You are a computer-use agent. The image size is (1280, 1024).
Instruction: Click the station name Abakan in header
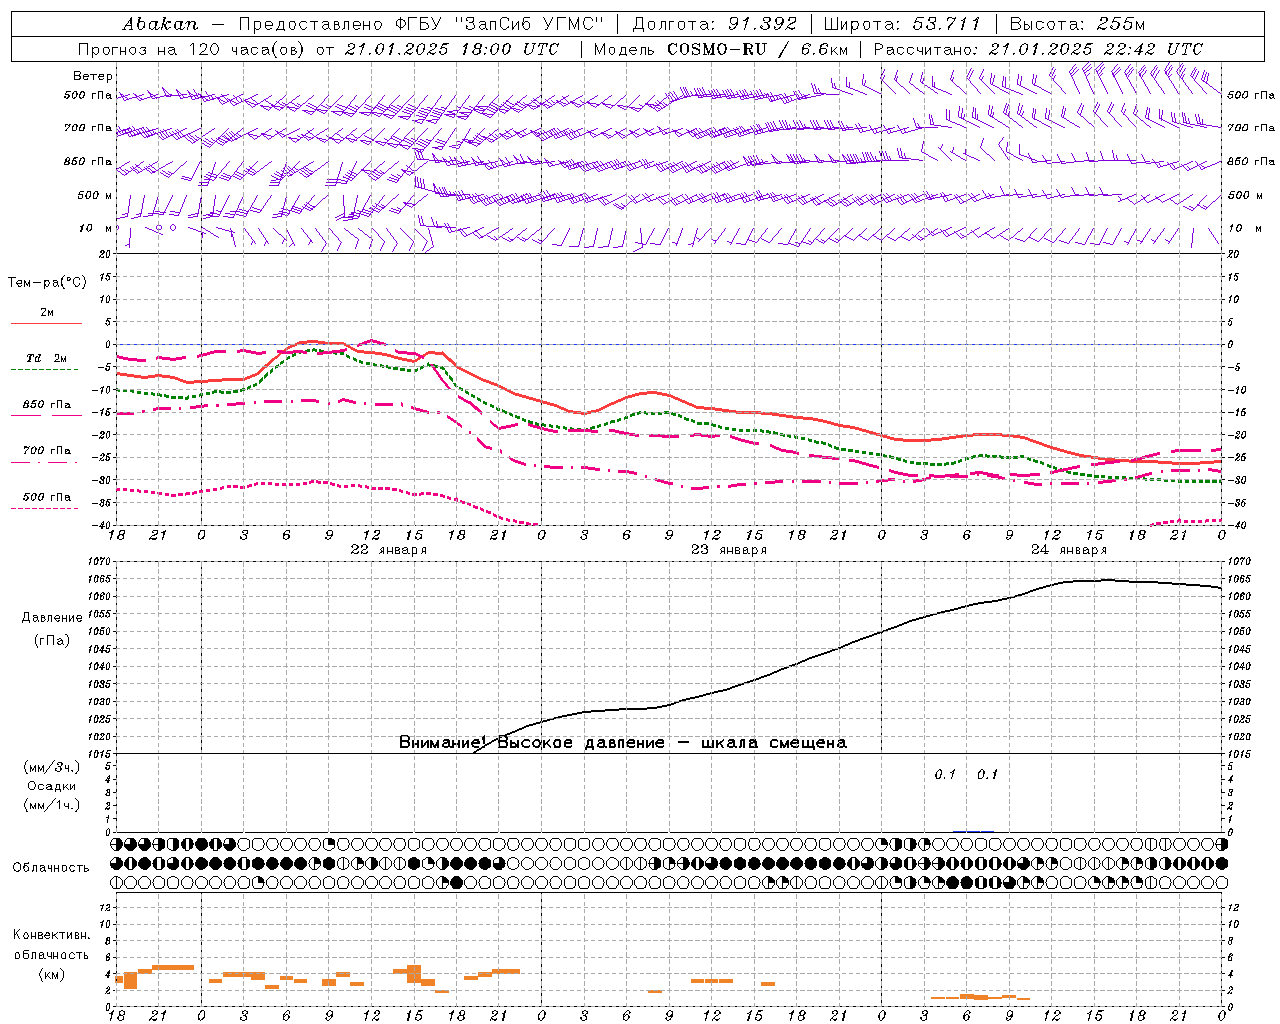click(160, 24)
